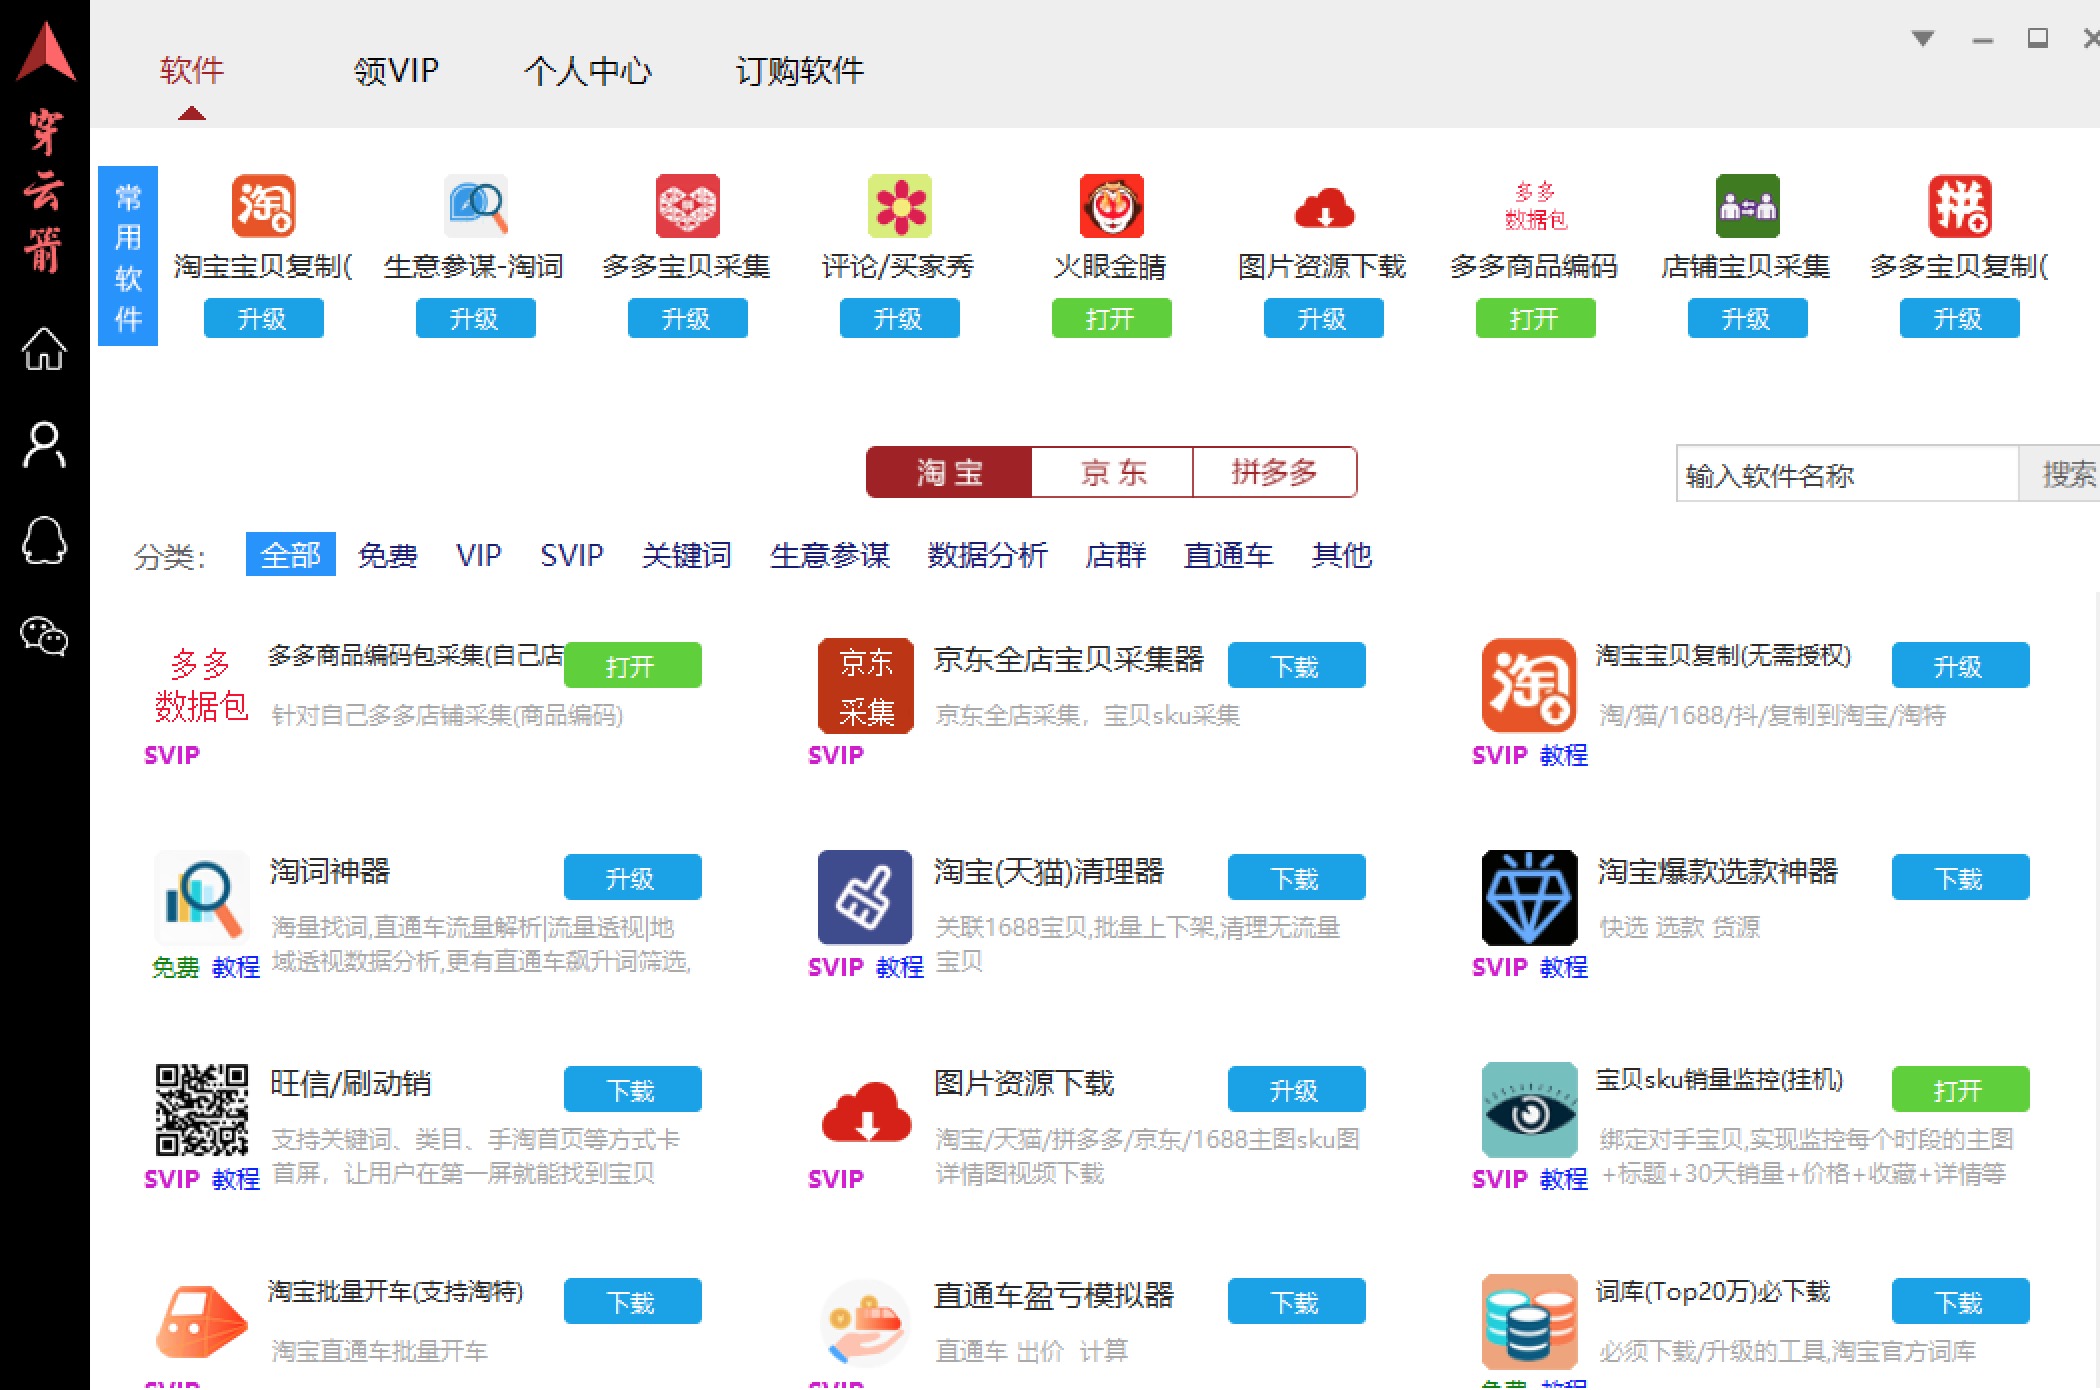Screen dimensions: 2100x1390
Task: Click the red arrow logo icon
Action: pos(45,51)
